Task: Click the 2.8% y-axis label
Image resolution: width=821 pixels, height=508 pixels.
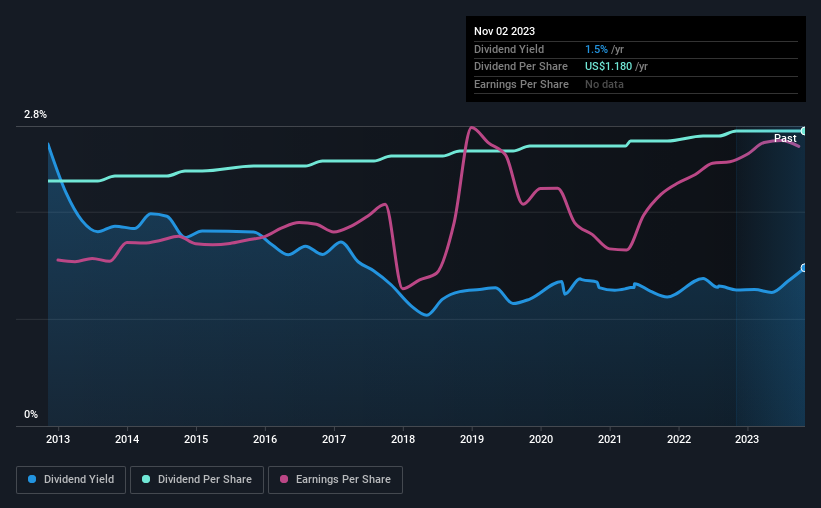Action: pos(35,115)
